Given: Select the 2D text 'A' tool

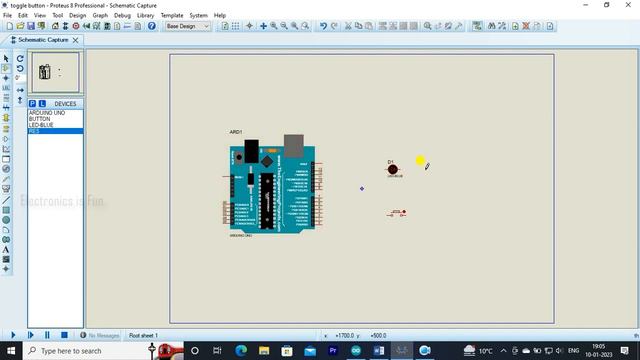Looking at the screenshot, I should pyautogui.click(x=6, y=249).
